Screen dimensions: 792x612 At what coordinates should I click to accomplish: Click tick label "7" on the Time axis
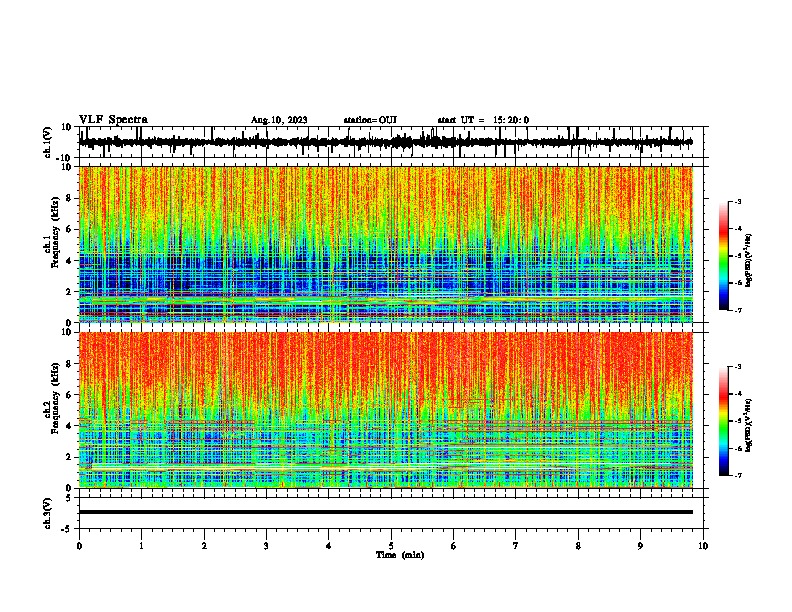[516, 546]
